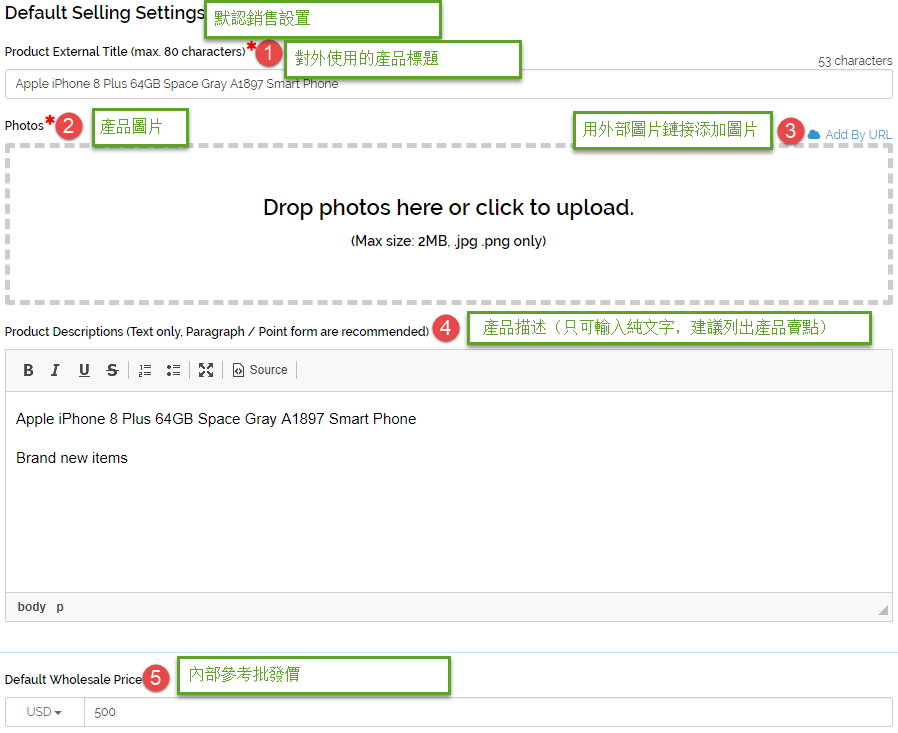Toggle bold formatting in description editor
This screenshot has height=733, width=898.
pyautogui.click(x=28, y=371)
